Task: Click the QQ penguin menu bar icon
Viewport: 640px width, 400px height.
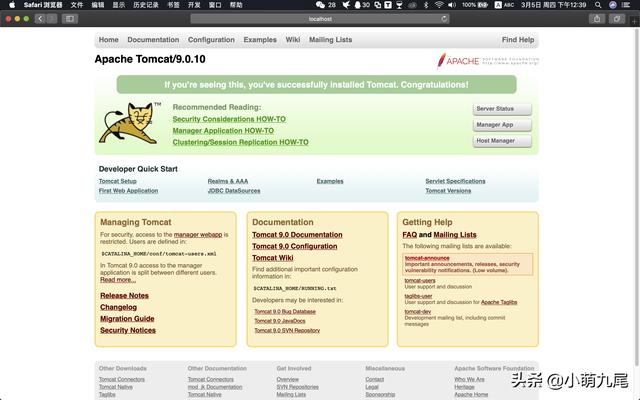Action: [358, 5]
